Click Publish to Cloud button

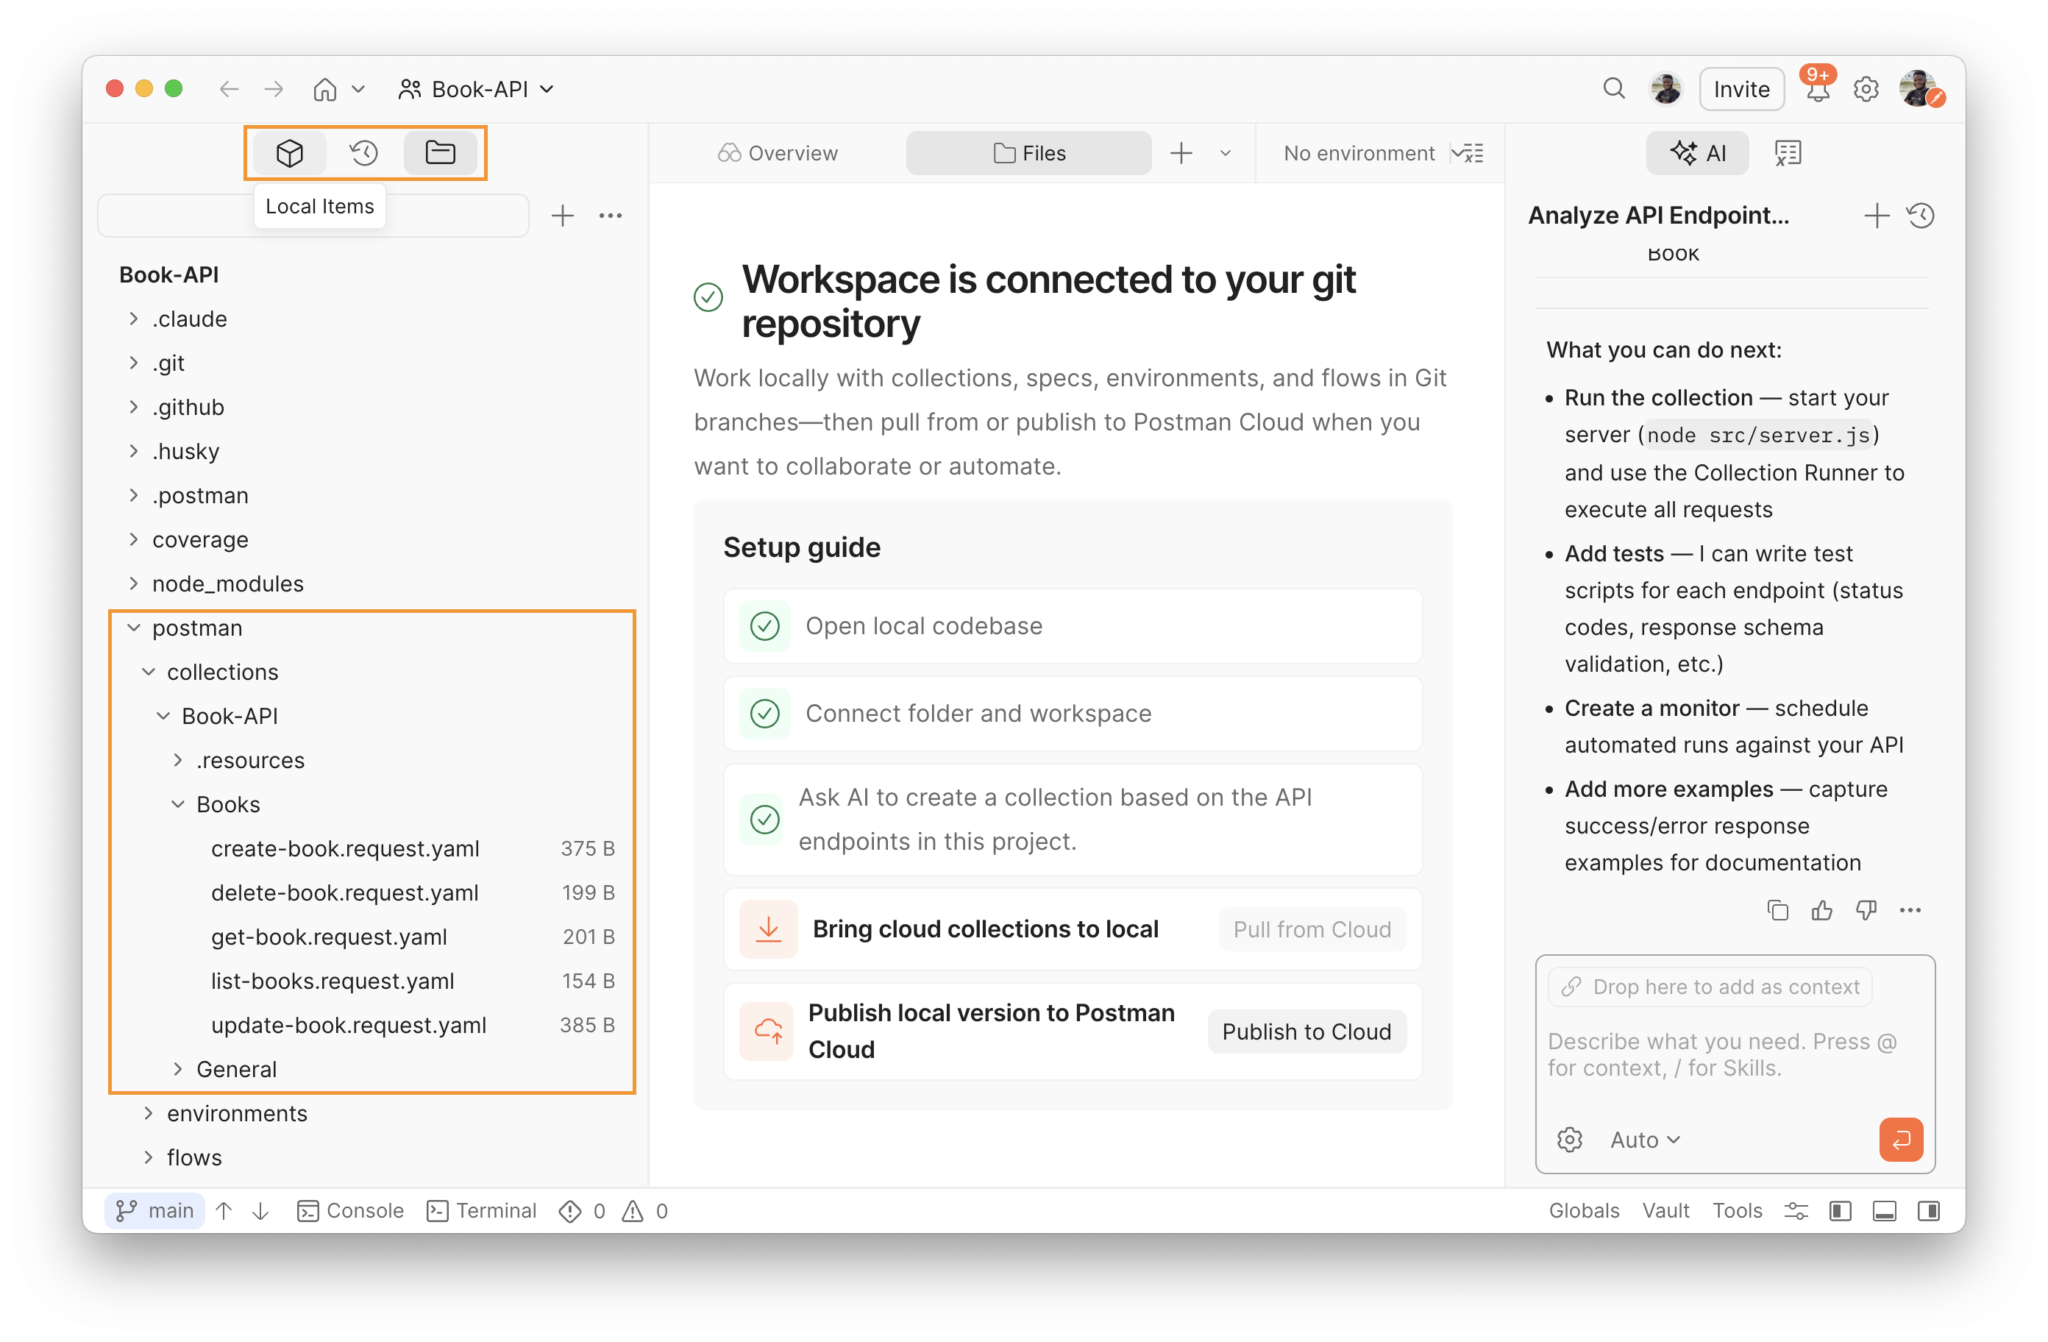tap(1306, 1031)
